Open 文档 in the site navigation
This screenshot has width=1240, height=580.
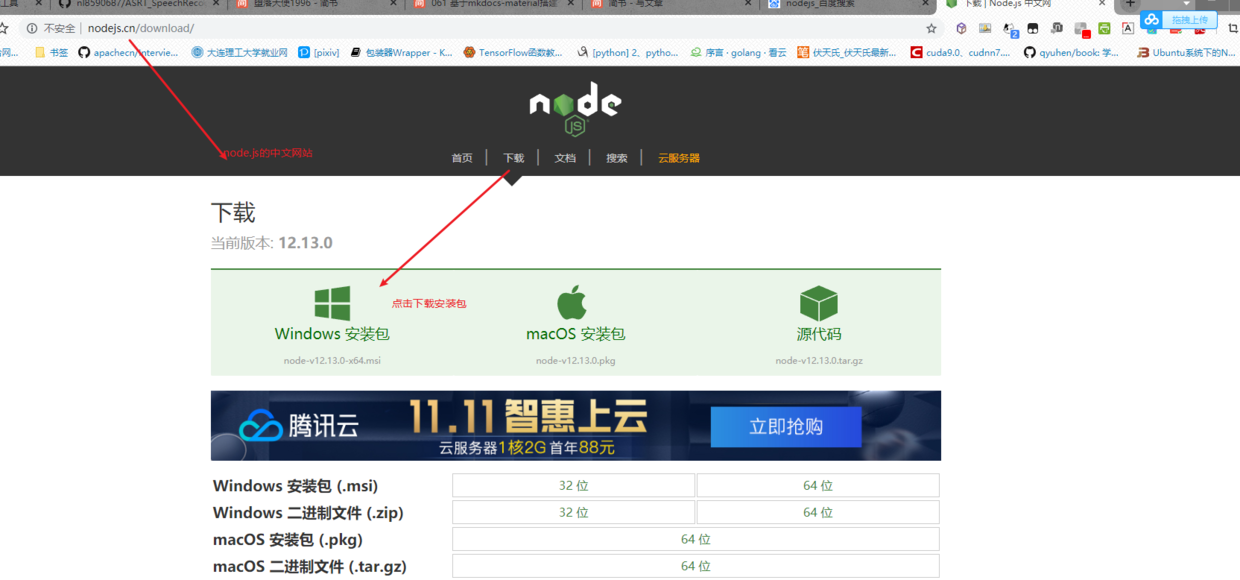point(565,158)
